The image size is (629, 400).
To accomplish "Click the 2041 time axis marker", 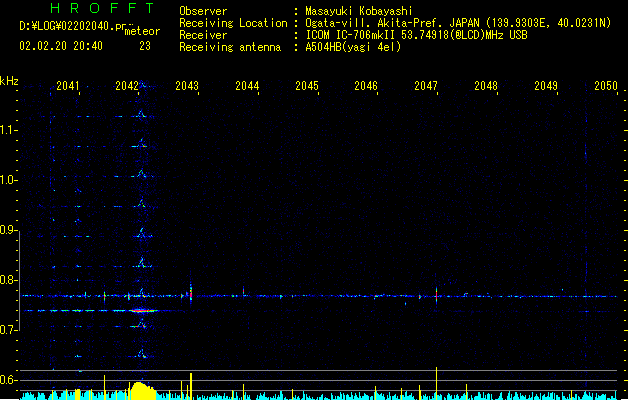I will click(68, 86).
